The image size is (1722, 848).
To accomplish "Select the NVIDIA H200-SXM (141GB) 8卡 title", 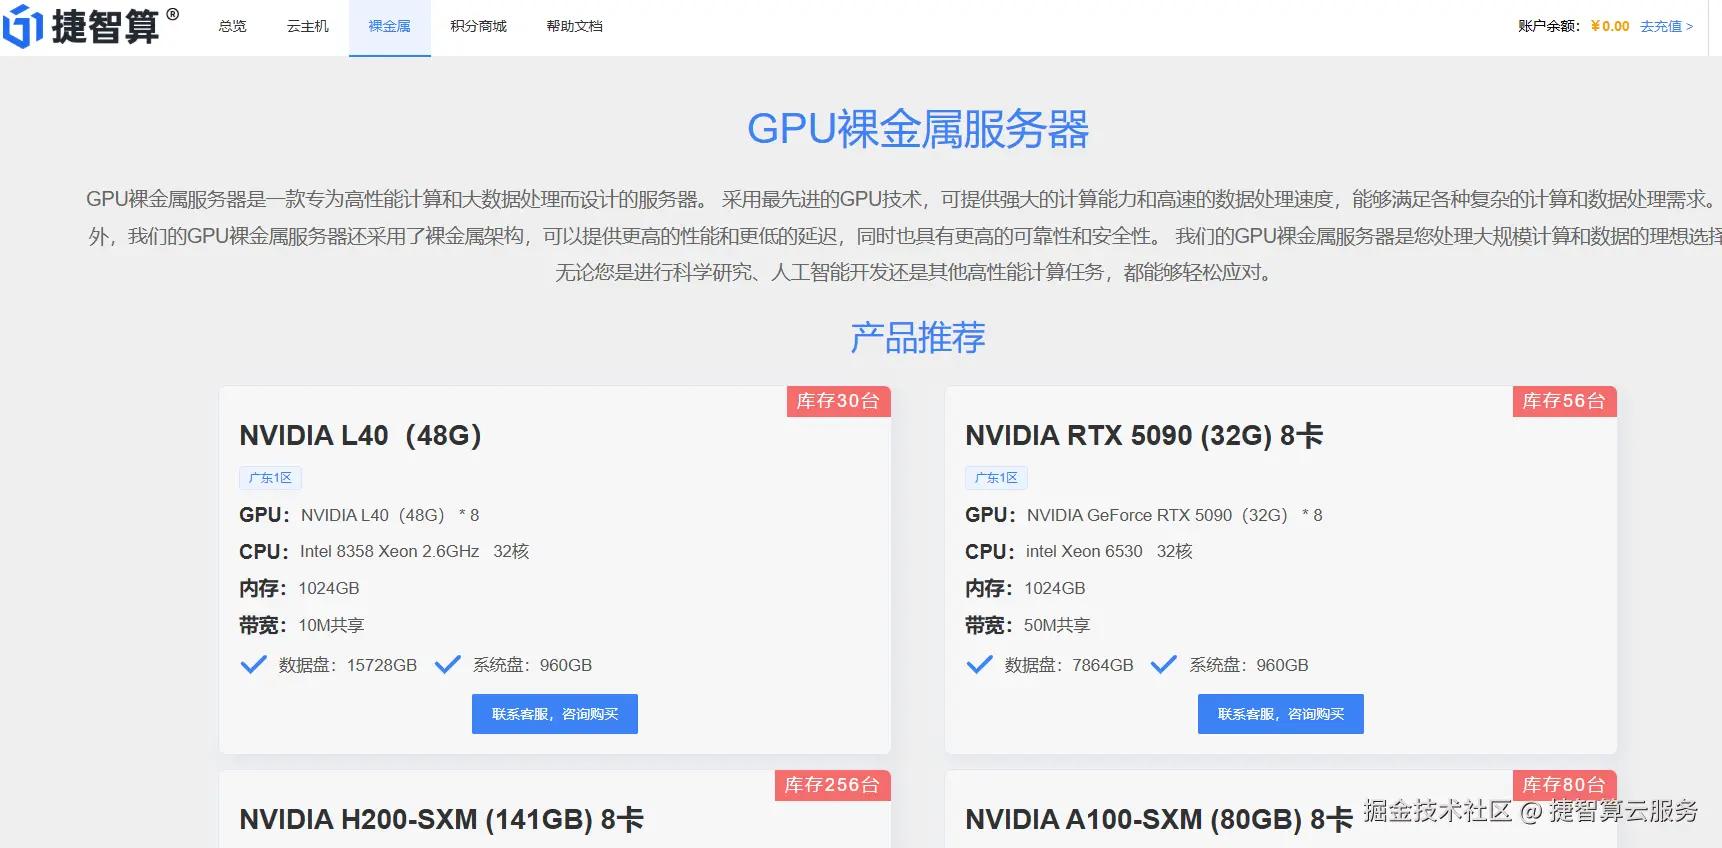I will [441, 820].
